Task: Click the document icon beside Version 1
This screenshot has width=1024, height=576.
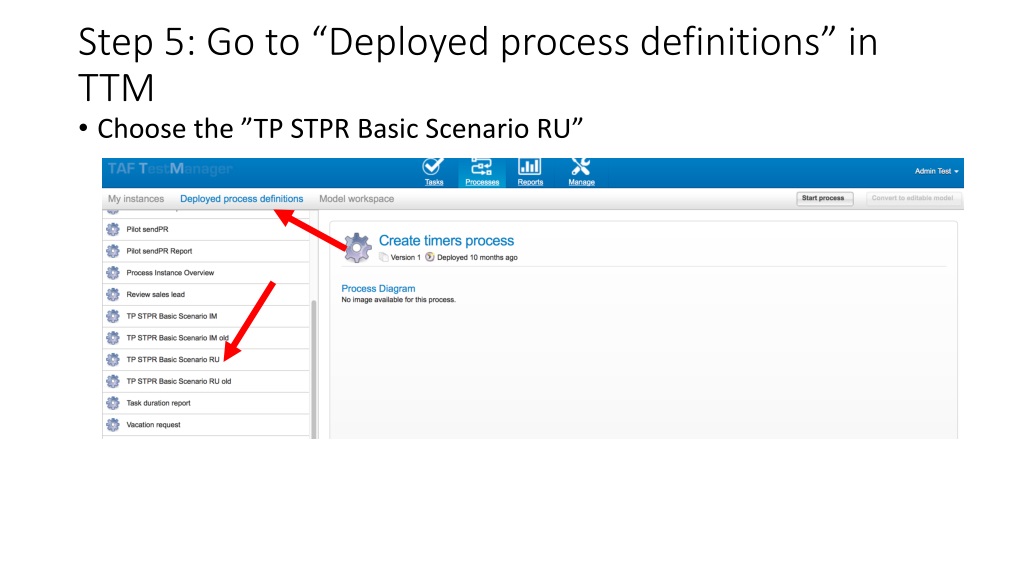Action: click(x=383, y=257)
